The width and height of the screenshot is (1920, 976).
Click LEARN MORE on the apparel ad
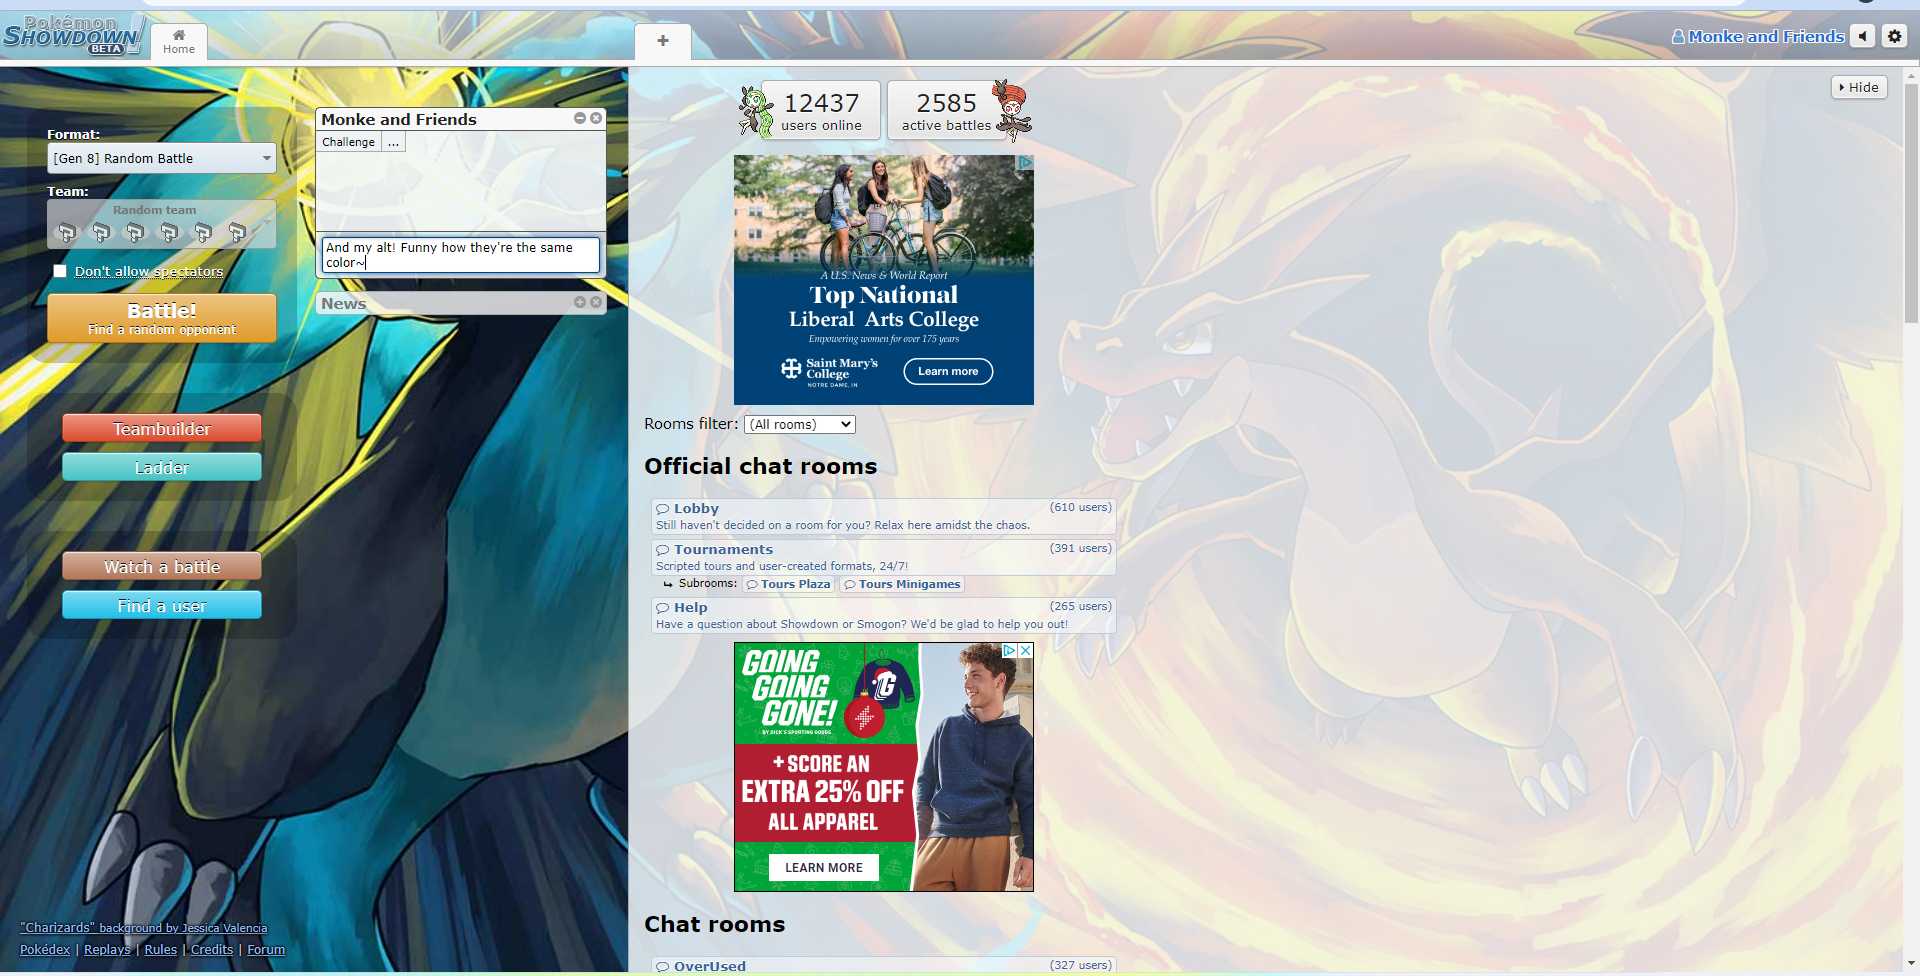click(823, 867)
